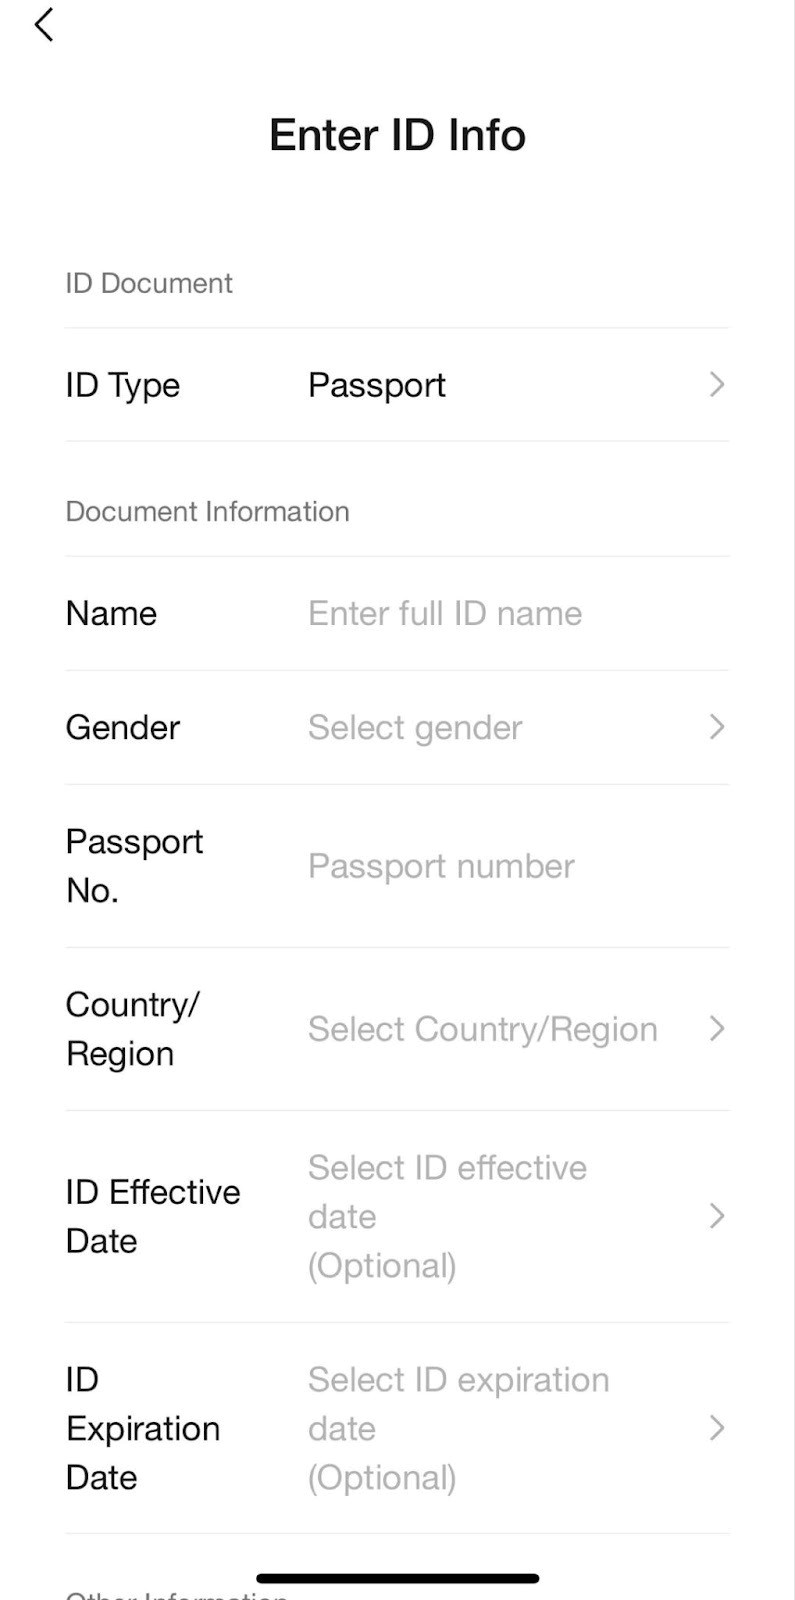The height and width of the screenshot is (1600, 795).
Task: Tap the Country/Region row label
Action: pos(132,1029)
